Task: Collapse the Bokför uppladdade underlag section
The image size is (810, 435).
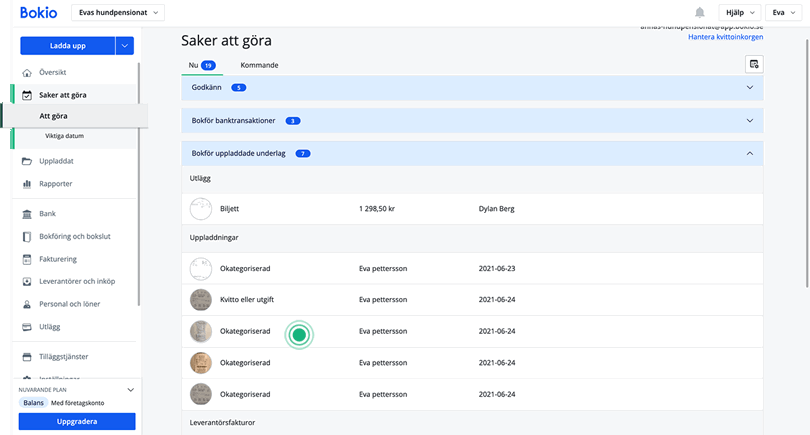Action: pos(750,154)
